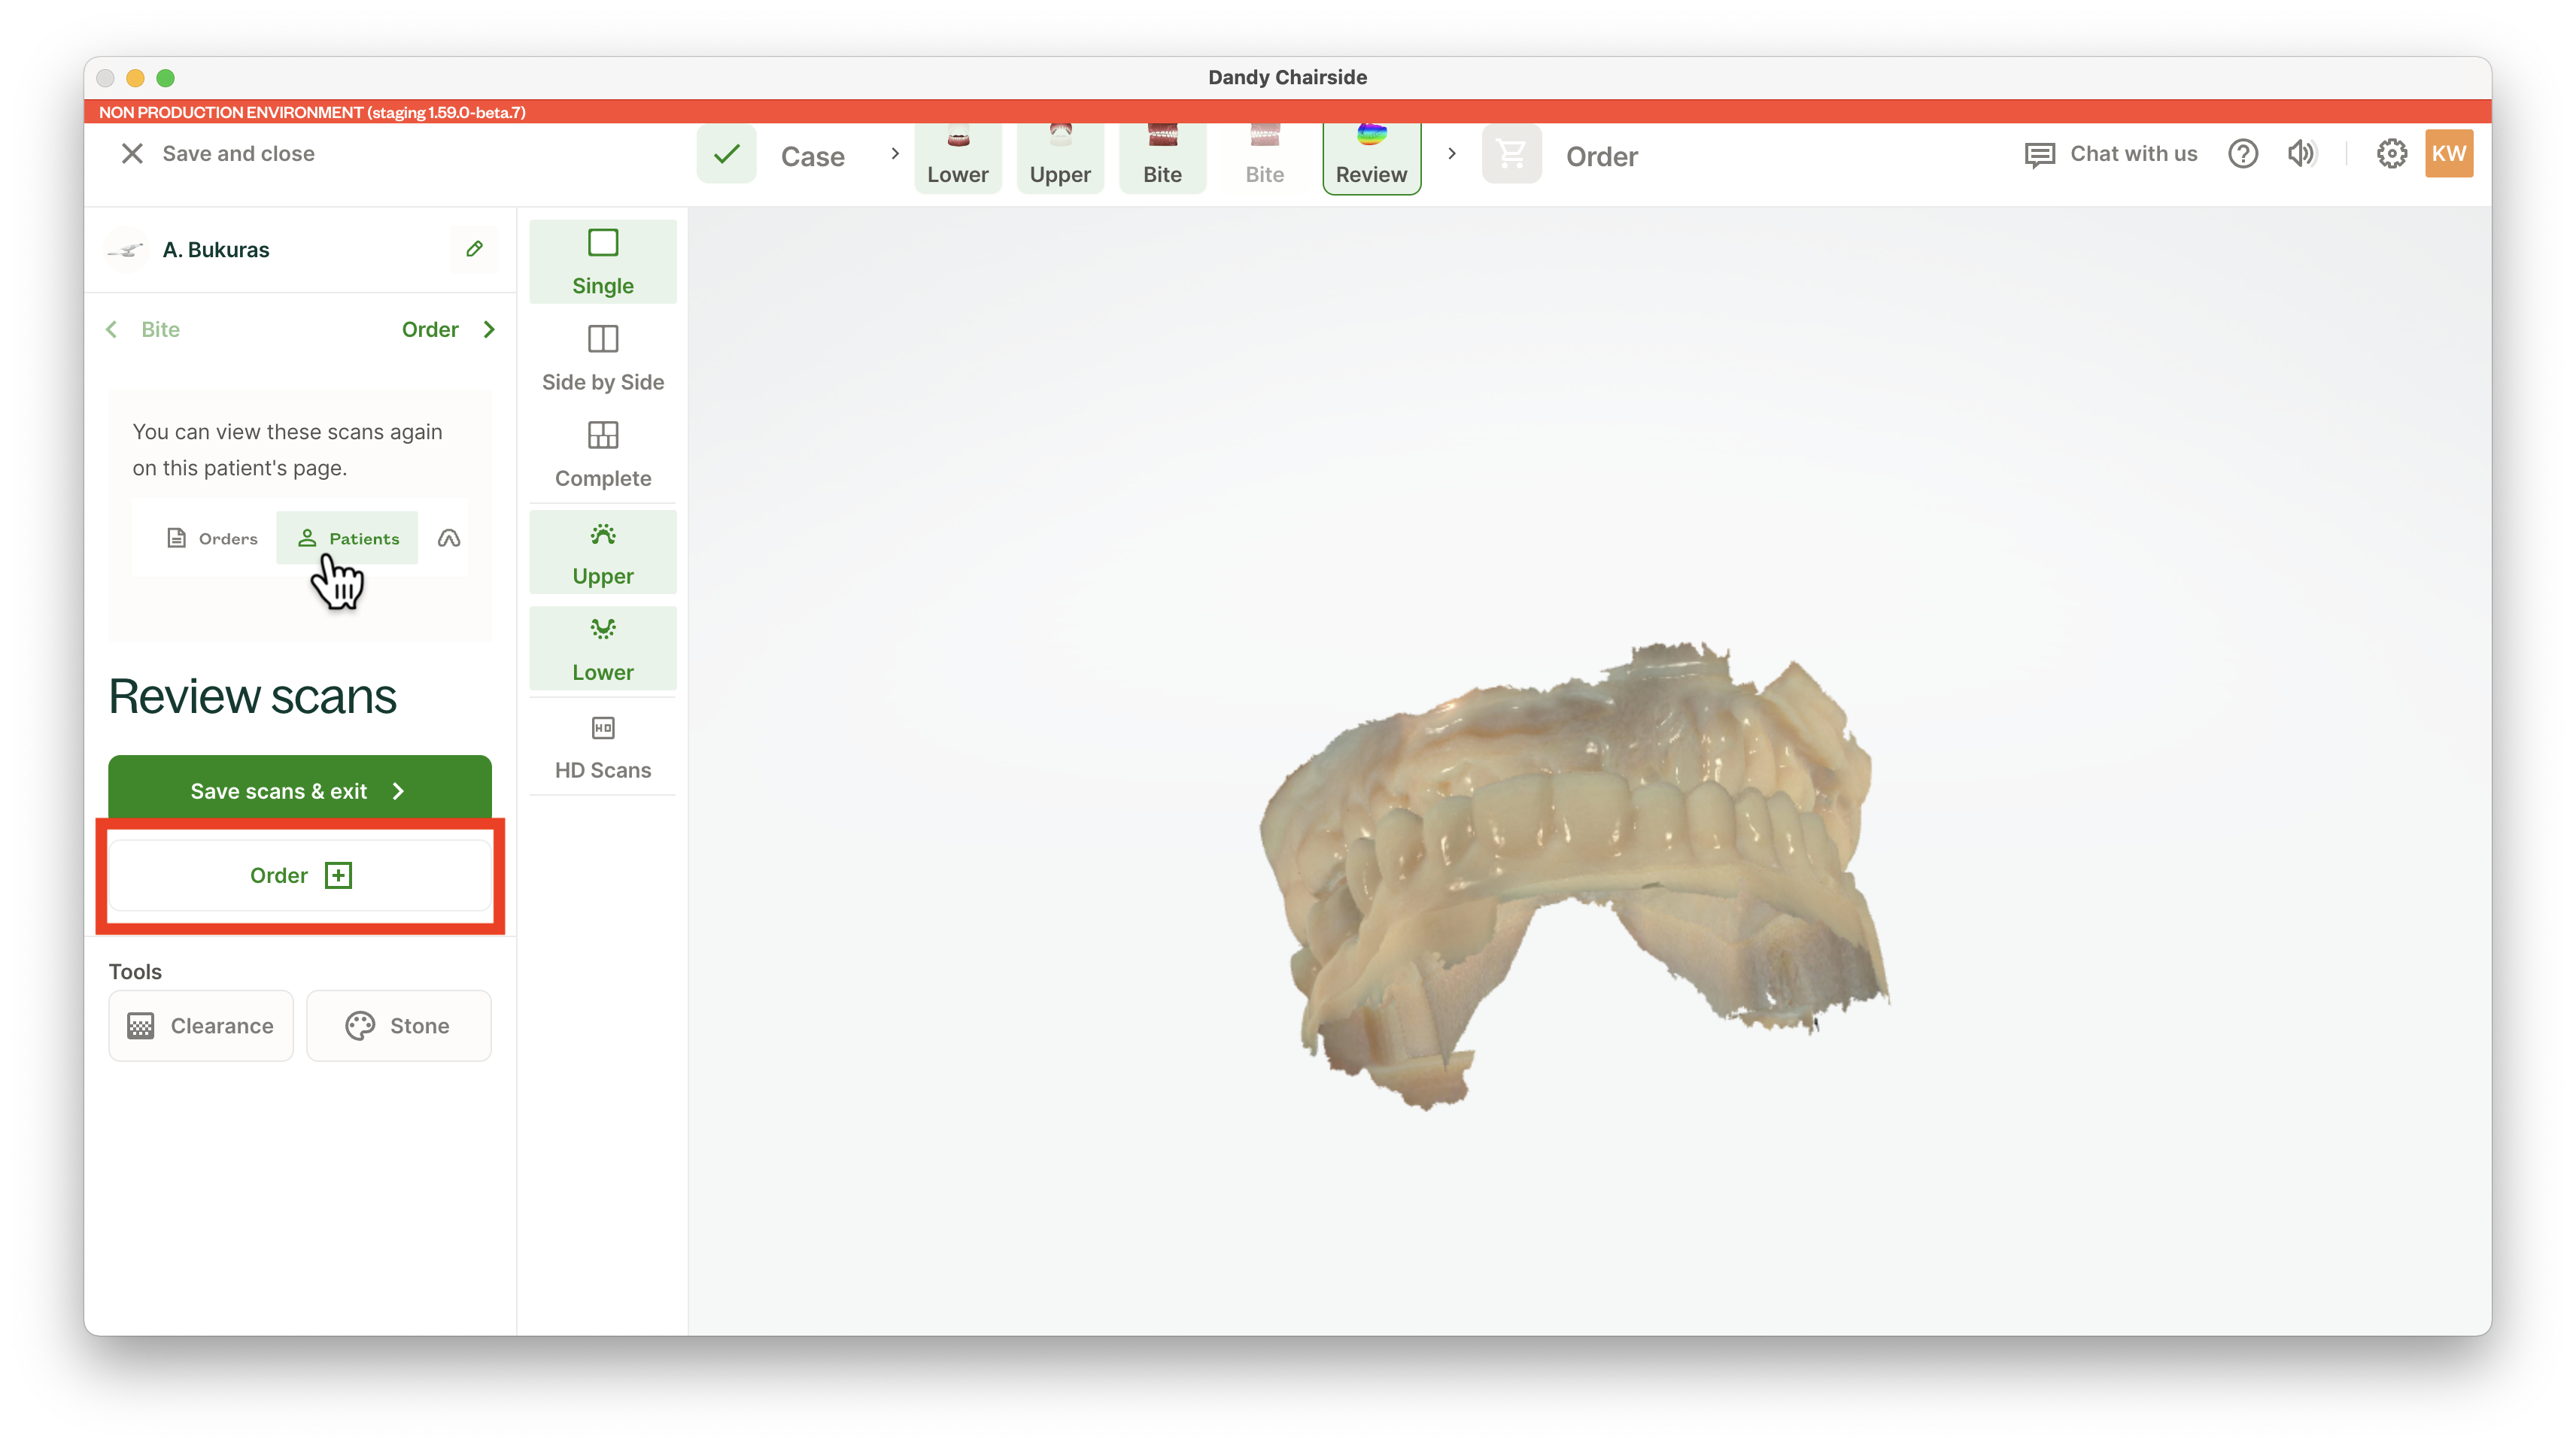The image size is (2576, 1447).
Task: Click chevron arrow after Review step
Action: [1452, 154]
